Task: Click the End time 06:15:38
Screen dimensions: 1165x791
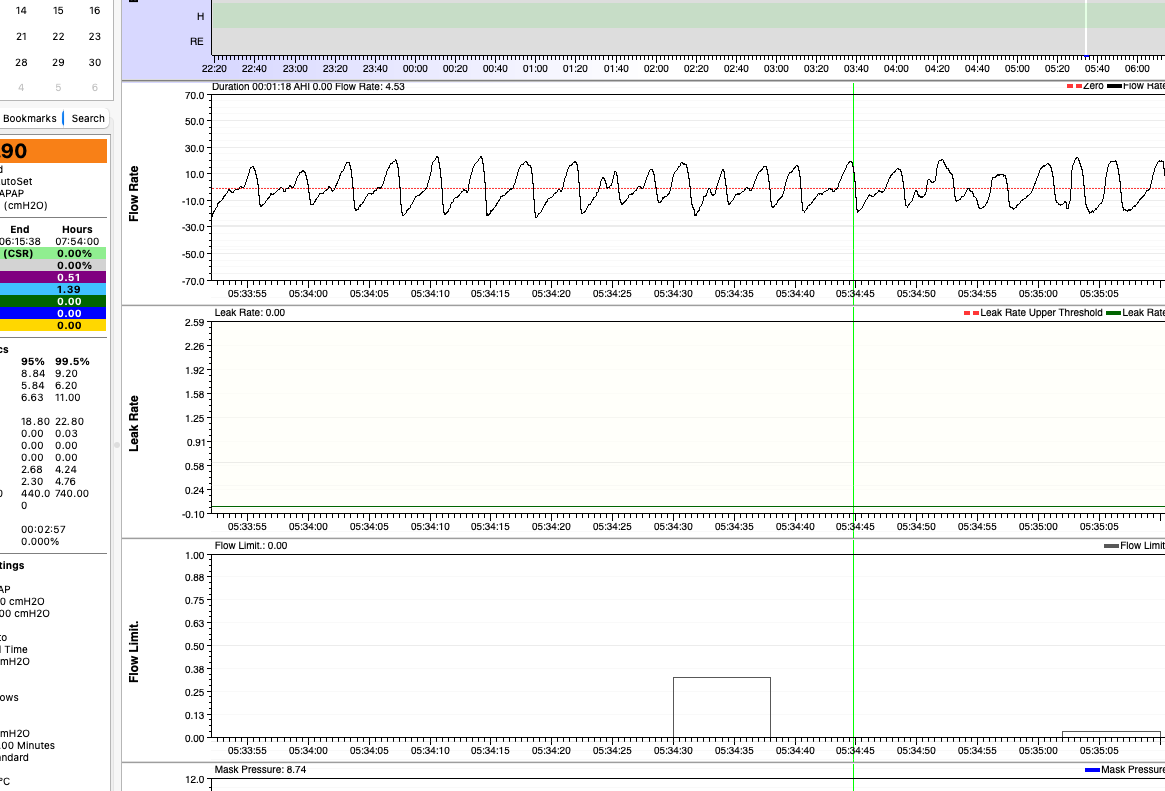Action: tap(20, 241)
